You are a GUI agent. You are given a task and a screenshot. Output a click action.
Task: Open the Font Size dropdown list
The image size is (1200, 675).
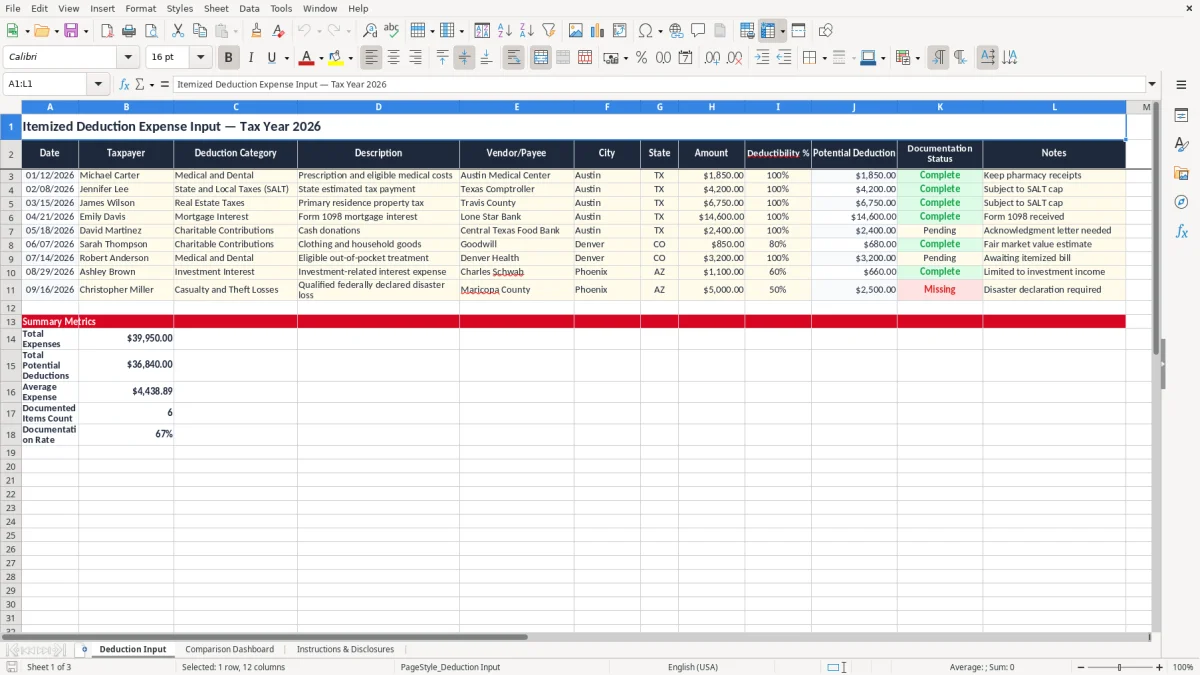[x=200, y=58]
